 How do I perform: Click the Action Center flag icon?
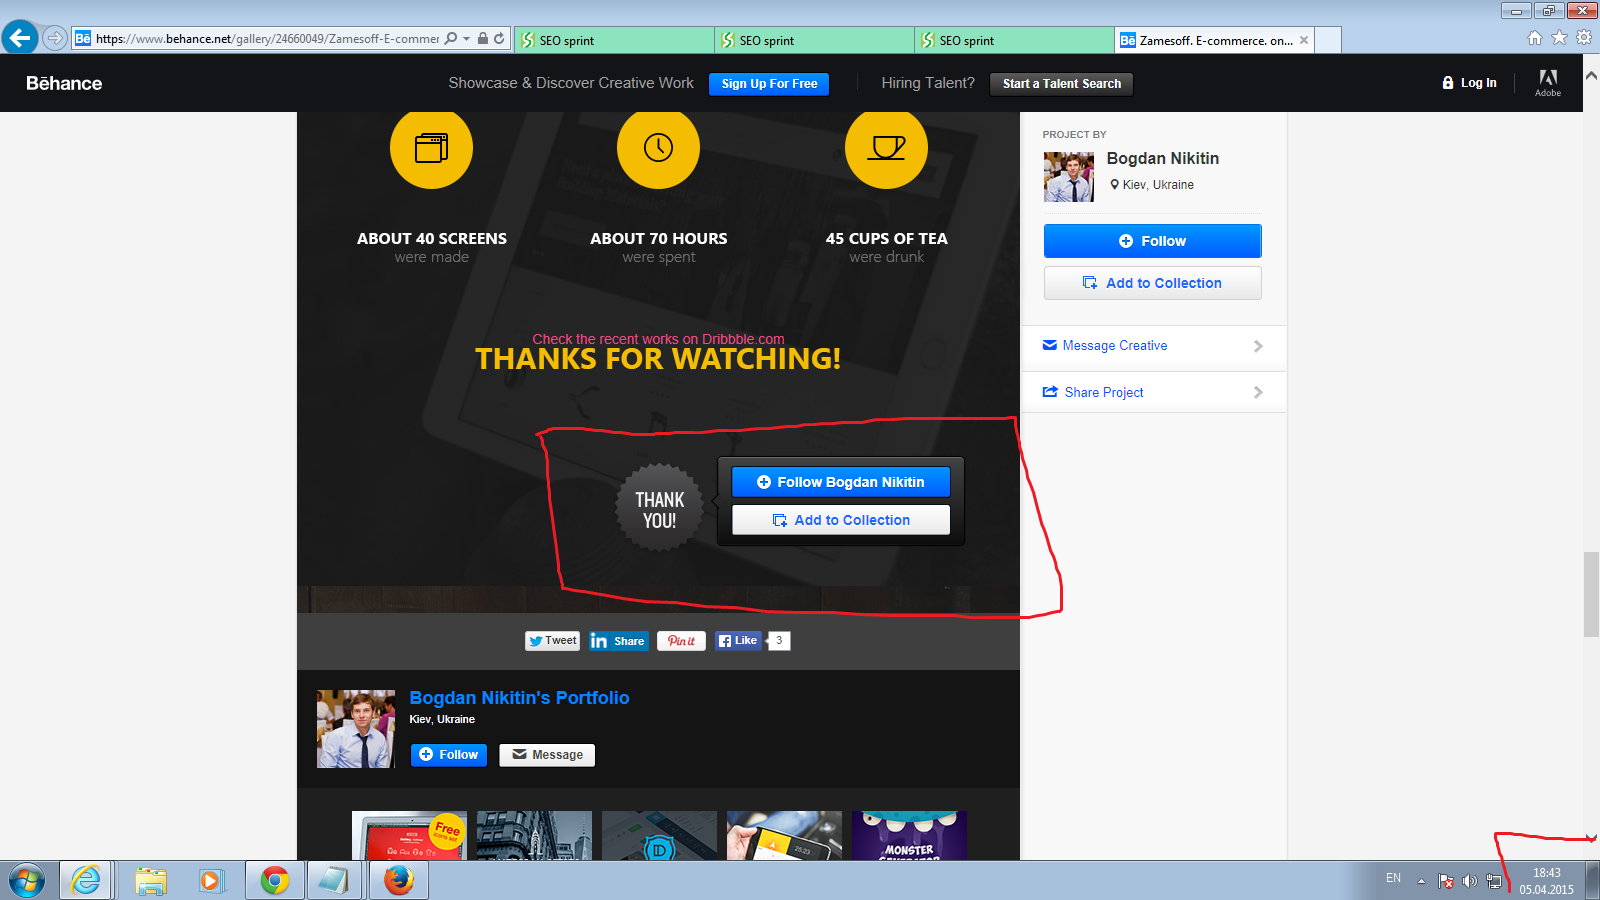[1446, 881]
